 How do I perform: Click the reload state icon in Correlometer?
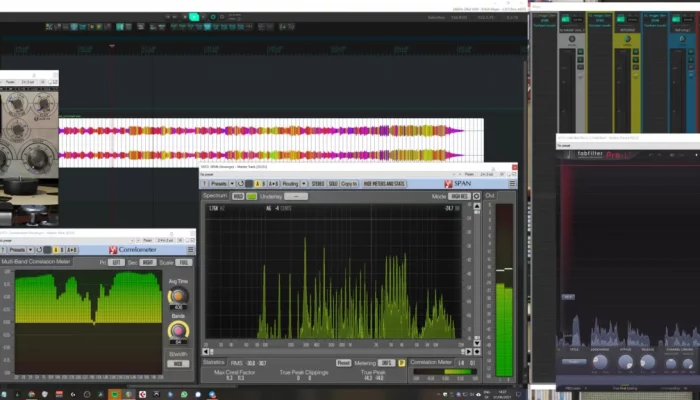pyautogui.click(x=39, y=250)
